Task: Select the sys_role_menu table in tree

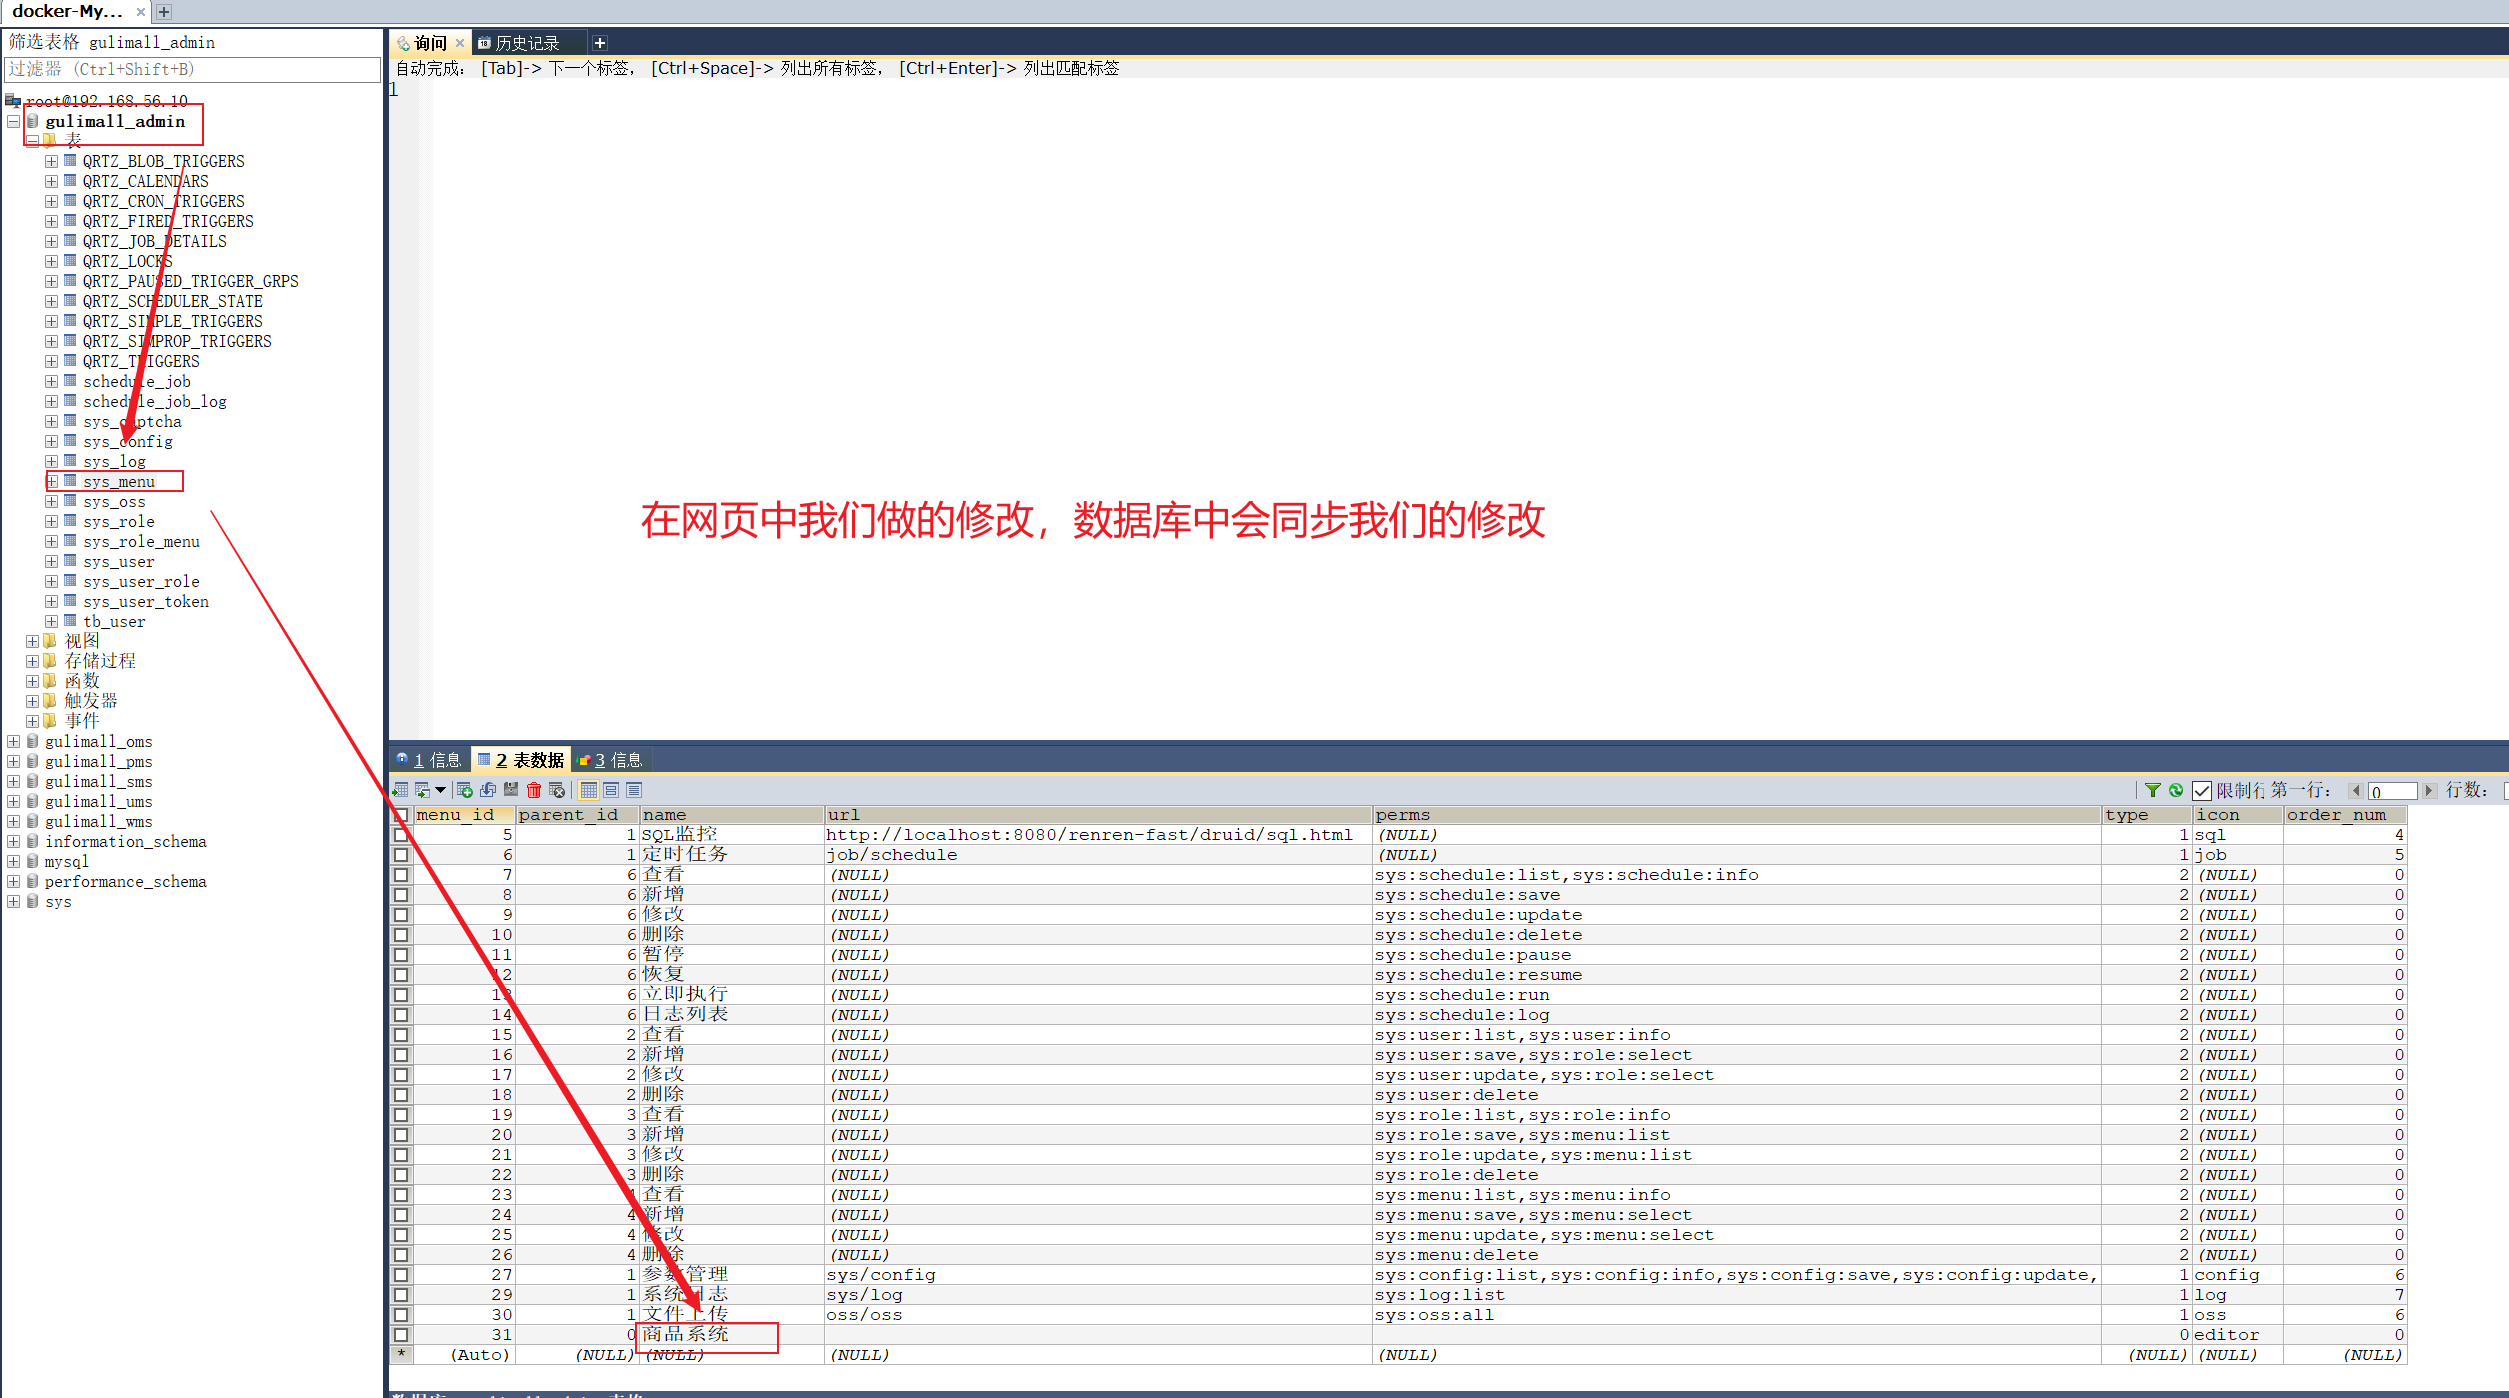Action: click(x=141, y=542)
